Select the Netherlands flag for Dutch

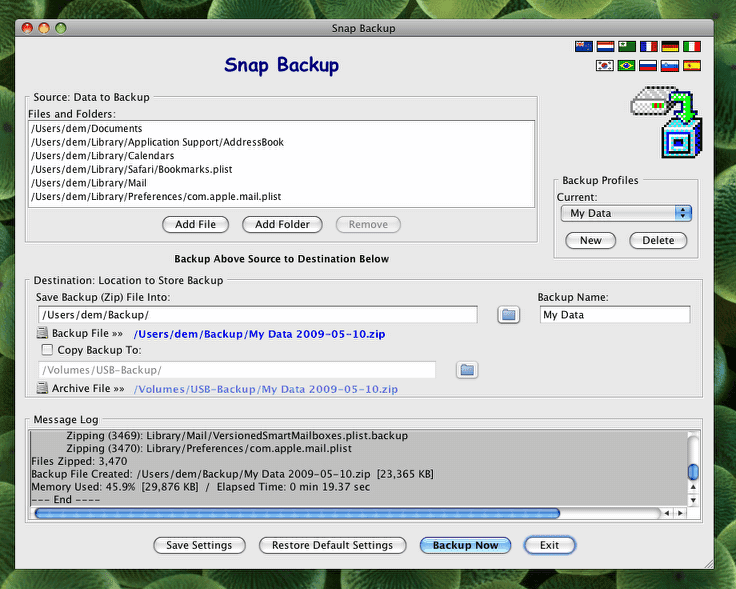605,46
